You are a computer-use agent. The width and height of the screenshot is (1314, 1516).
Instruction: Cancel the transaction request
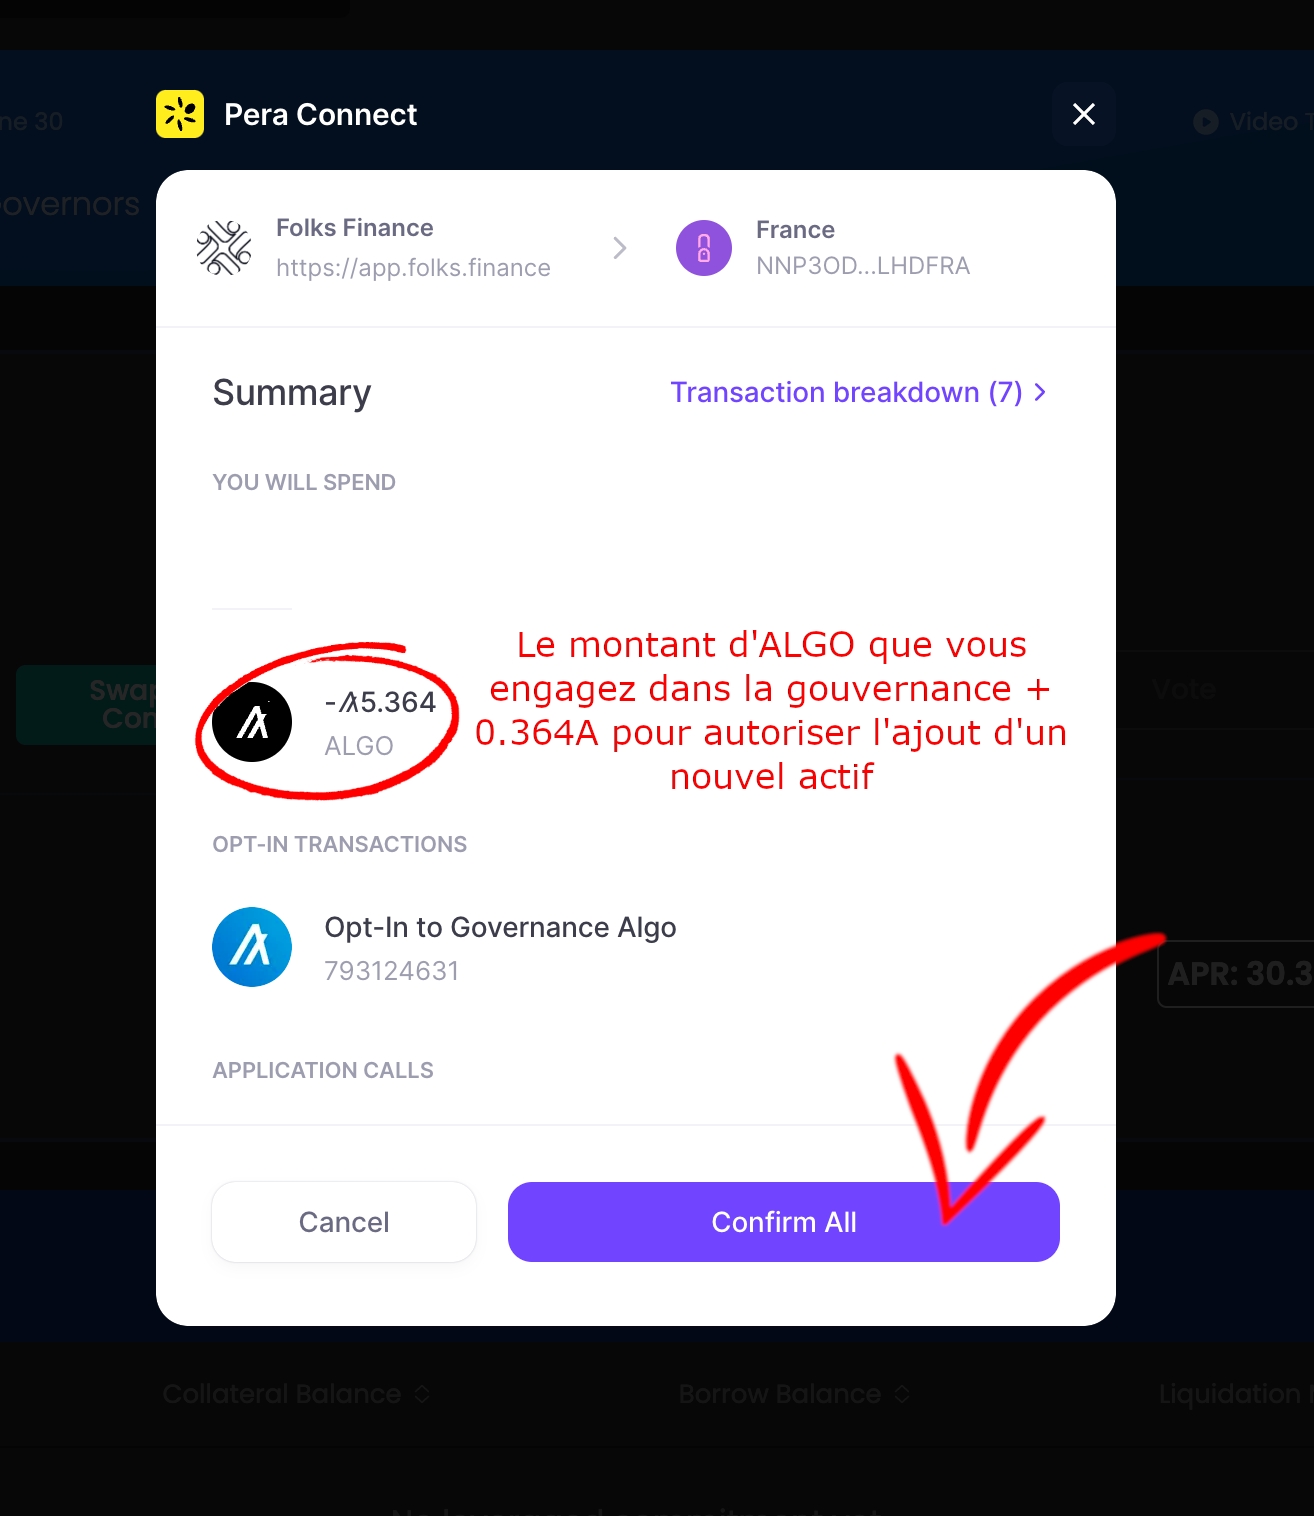coord(344,1222)
